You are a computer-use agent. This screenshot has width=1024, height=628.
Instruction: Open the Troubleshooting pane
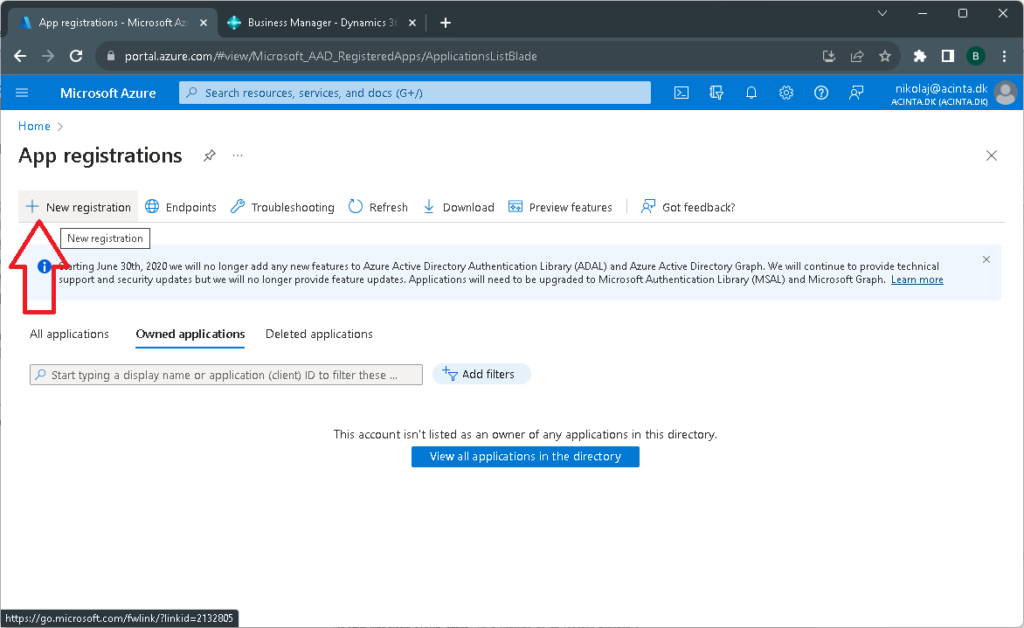coord(281,207)
